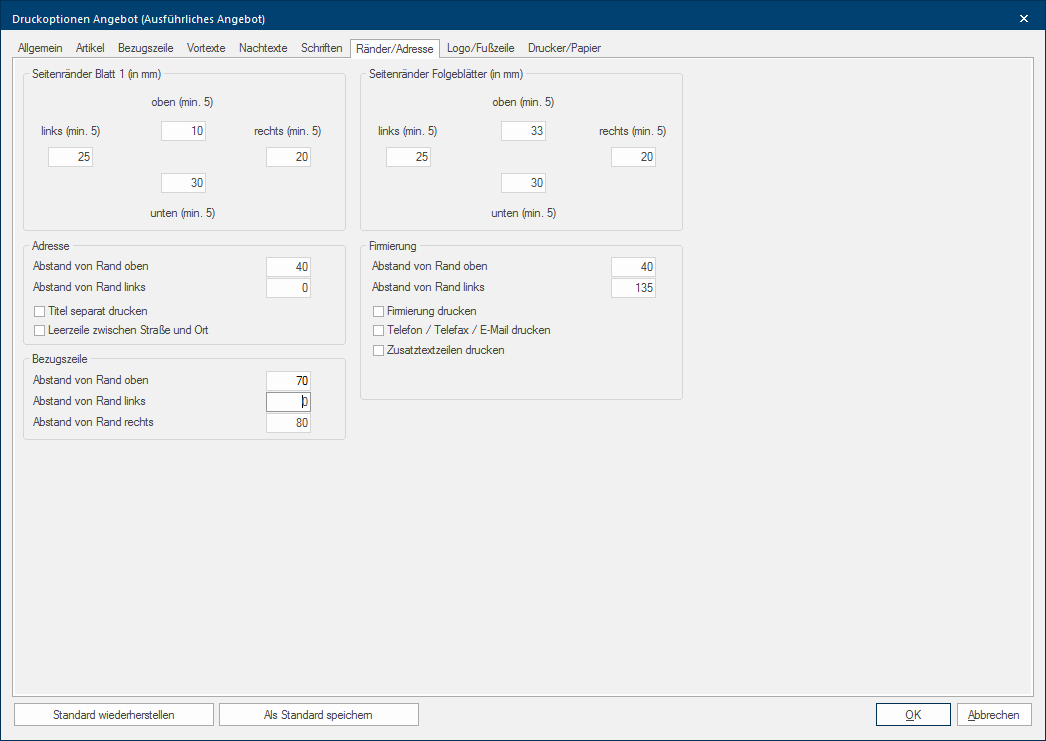Open the Logo/Fußzeile tab

(480, 48)
